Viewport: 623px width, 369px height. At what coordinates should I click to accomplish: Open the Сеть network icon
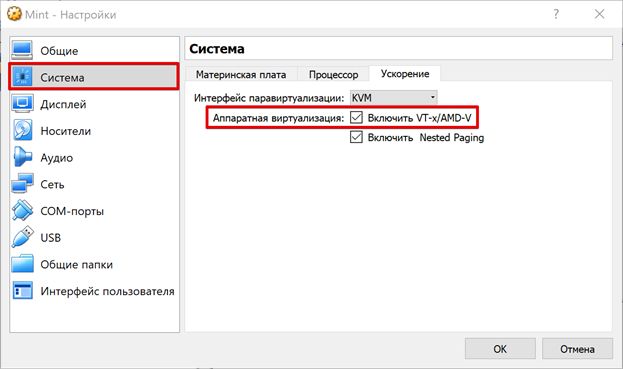[x=22, y=184]
